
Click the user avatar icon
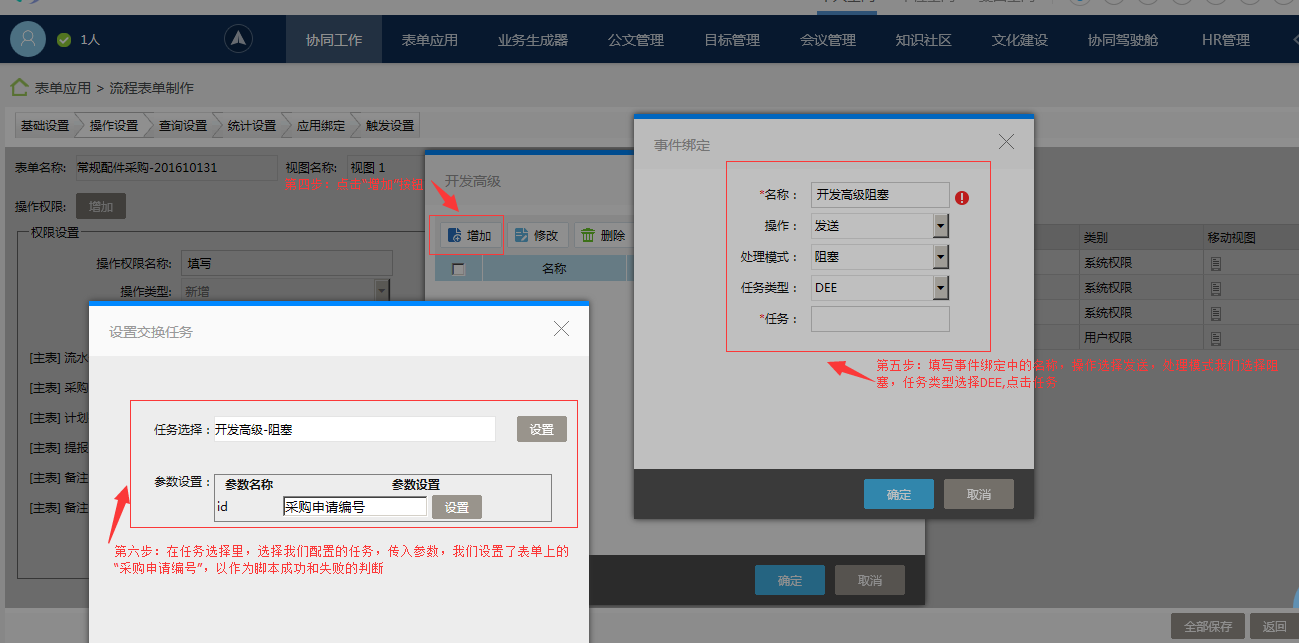click(x=28, y=39)
